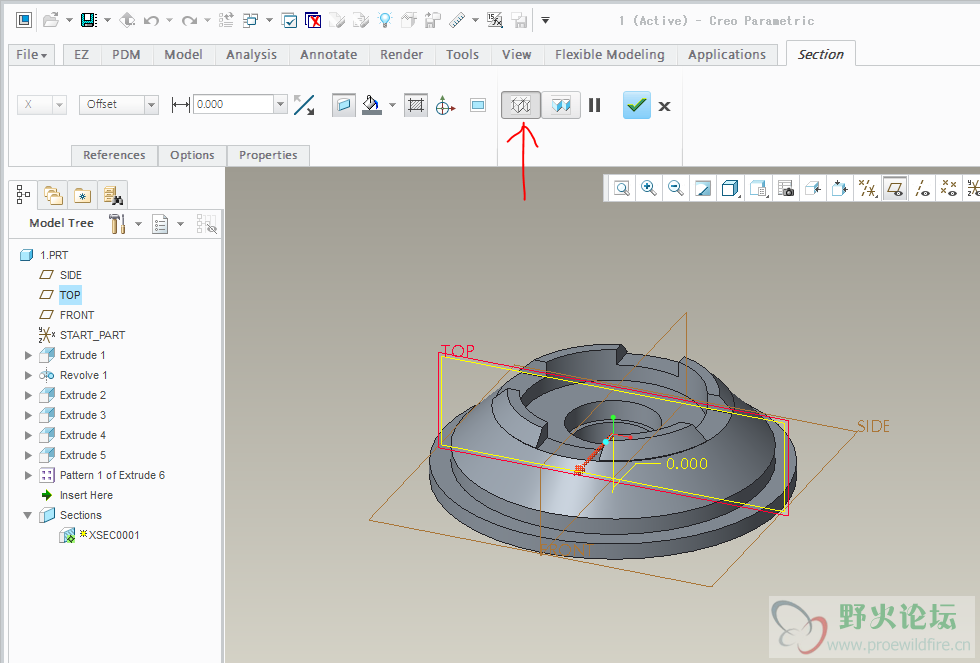The width and height of the screenshot is (980, 663).
Task: Switch to the Render ribbon tab
Action: tap(401, 54)
